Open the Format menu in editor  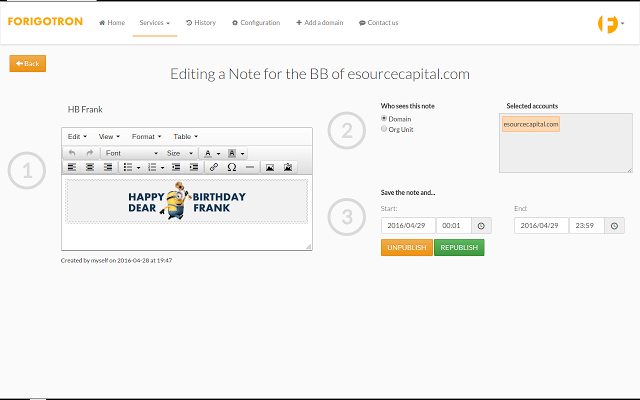(x=146, y=136)
